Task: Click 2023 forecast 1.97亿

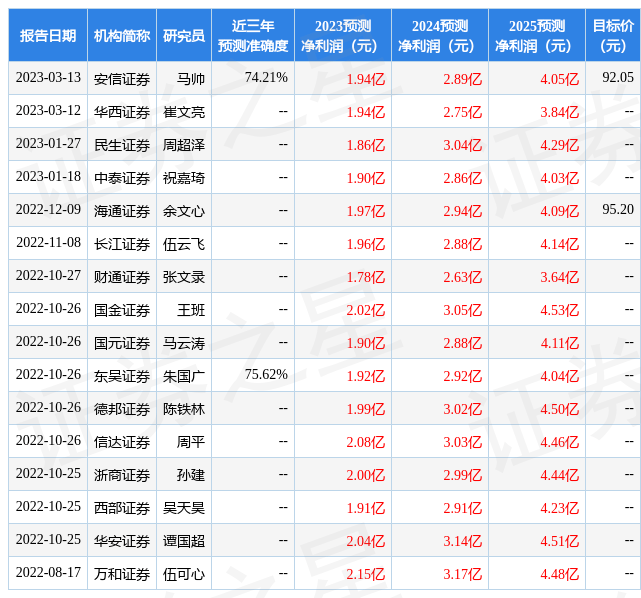Action: pyautogui.click(x=365, y=211)
